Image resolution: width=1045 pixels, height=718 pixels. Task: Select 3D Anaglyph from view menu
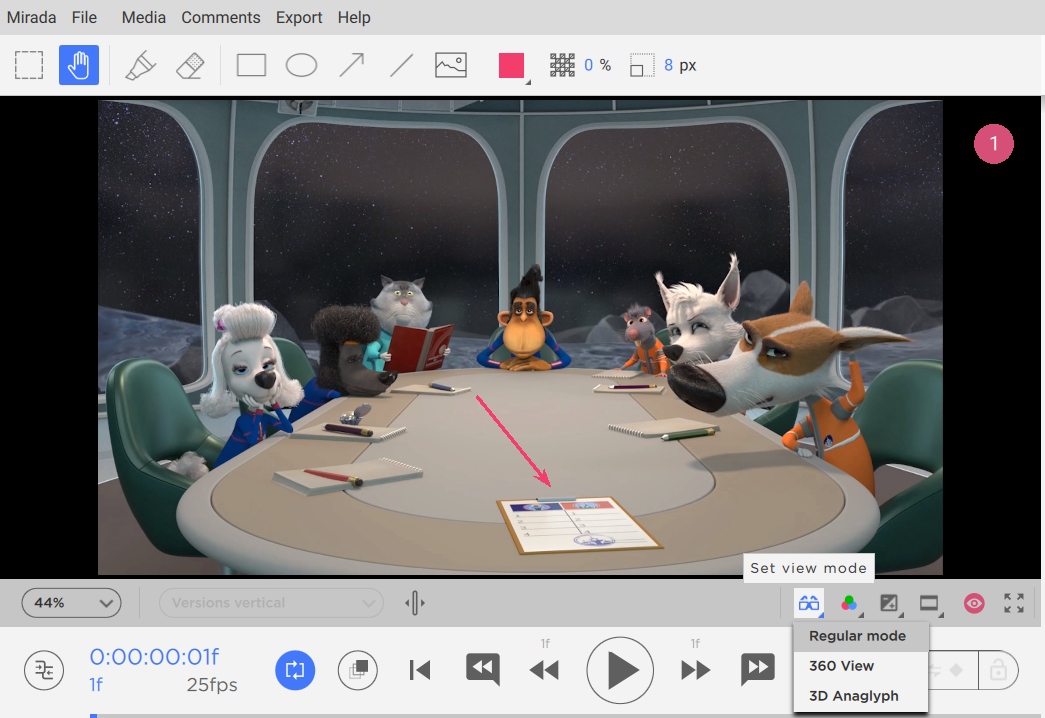point(860,696)
